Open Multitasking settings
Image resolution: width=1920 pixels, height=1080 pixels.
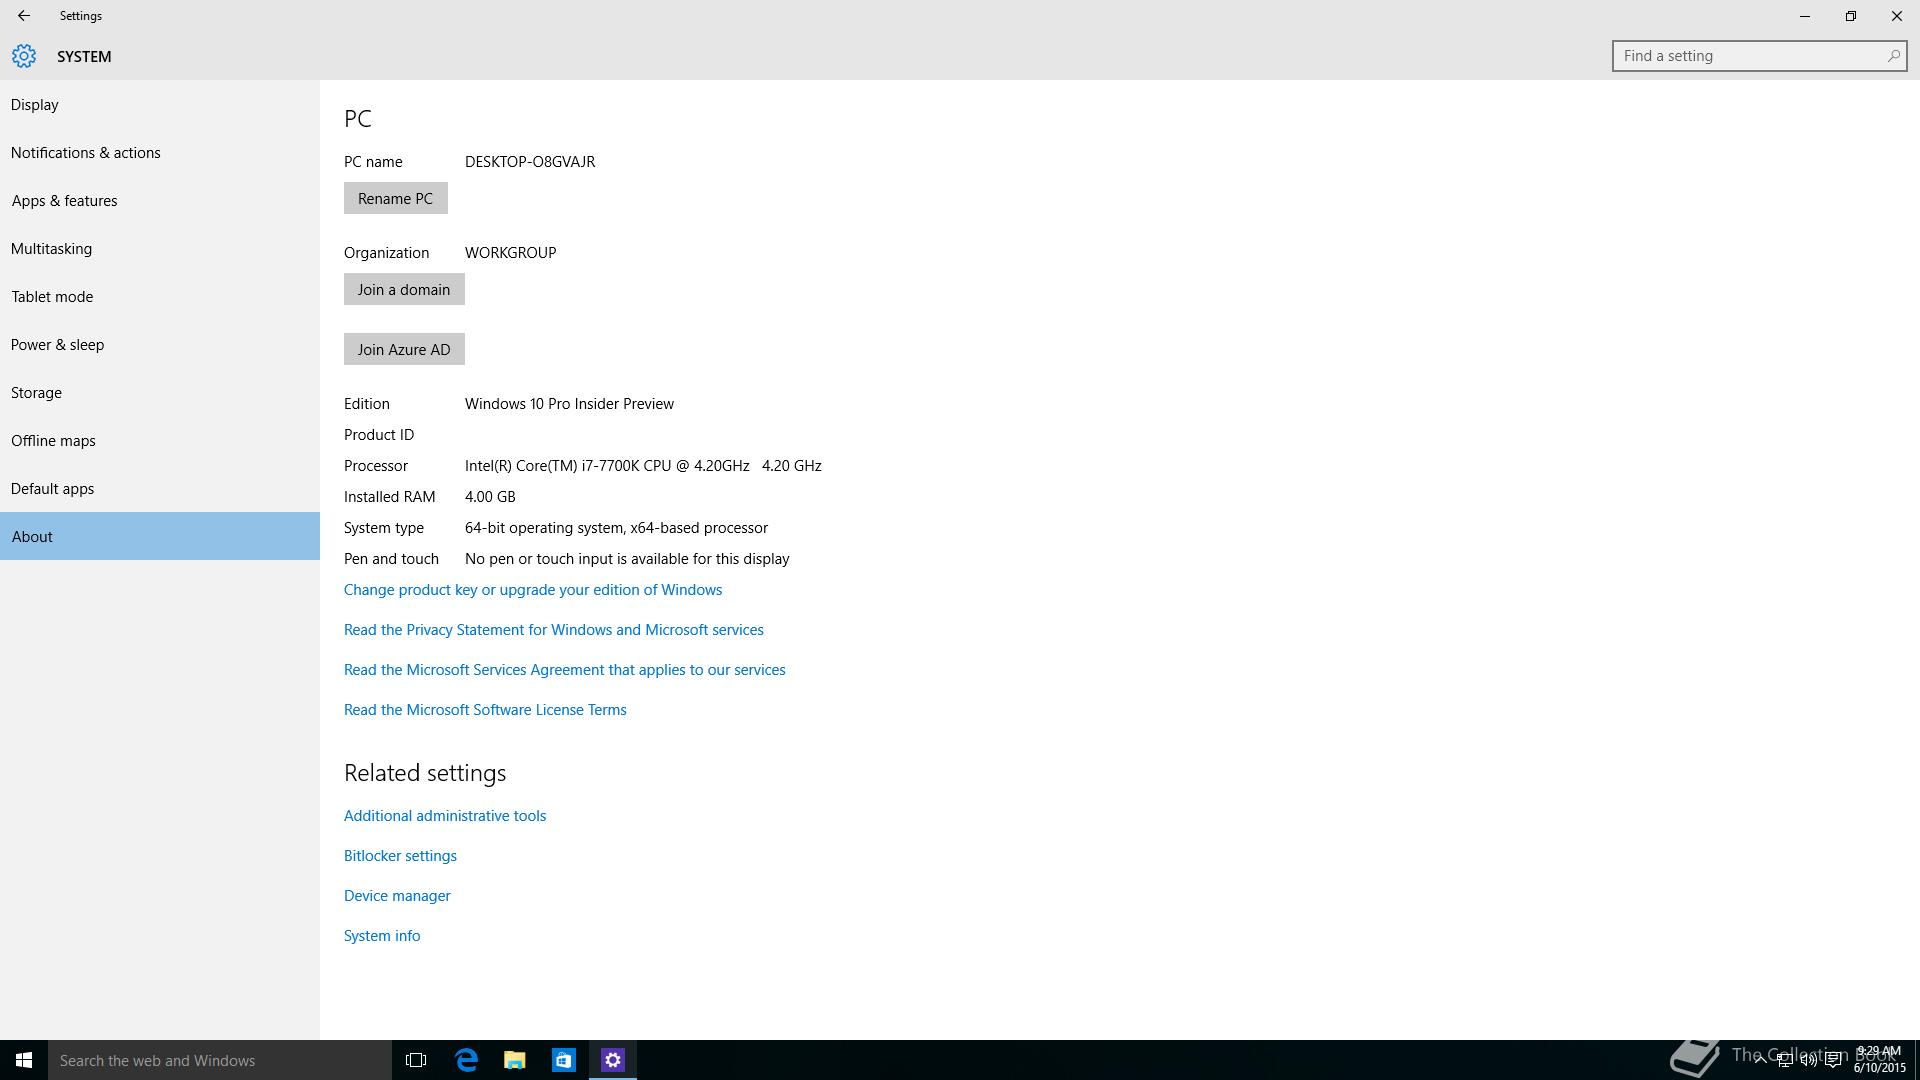pyautogui.click(x=160, y=249)
